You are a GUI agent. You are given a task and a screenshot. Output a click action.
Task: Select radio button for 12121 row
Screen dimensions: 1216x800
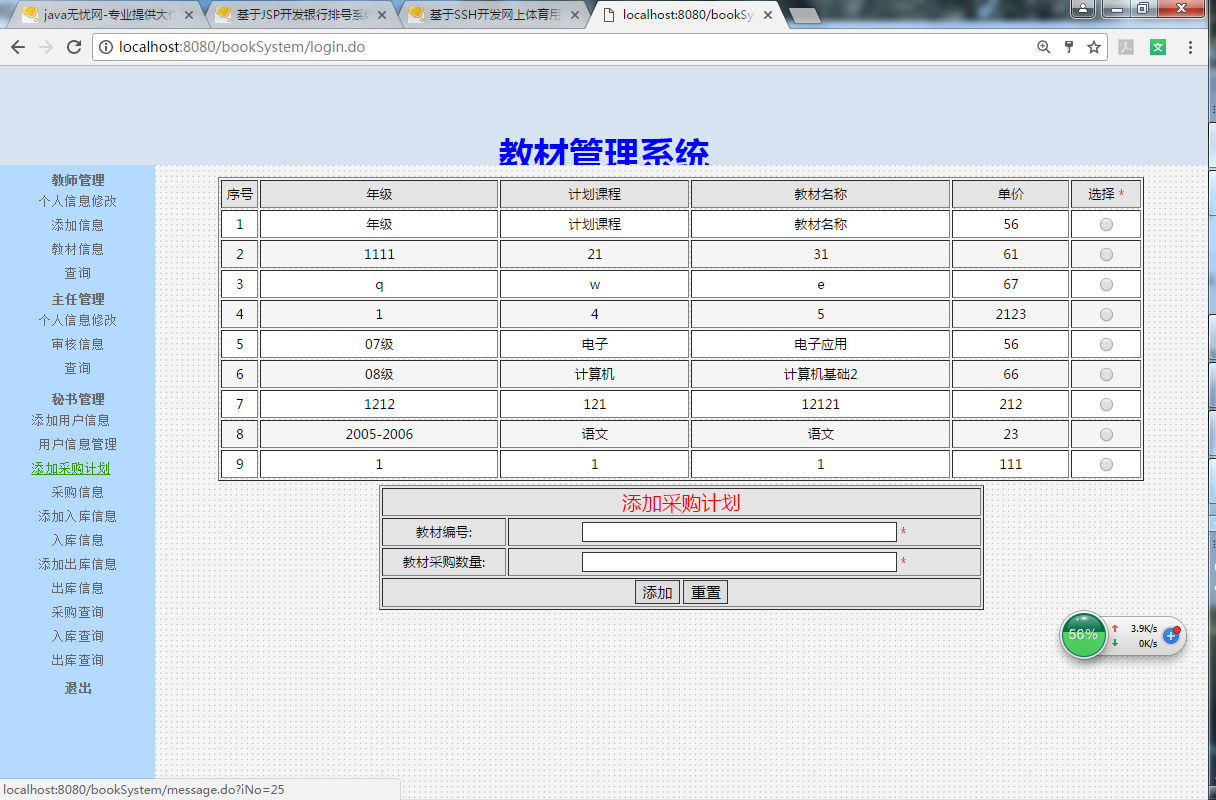coord(1106,405)
